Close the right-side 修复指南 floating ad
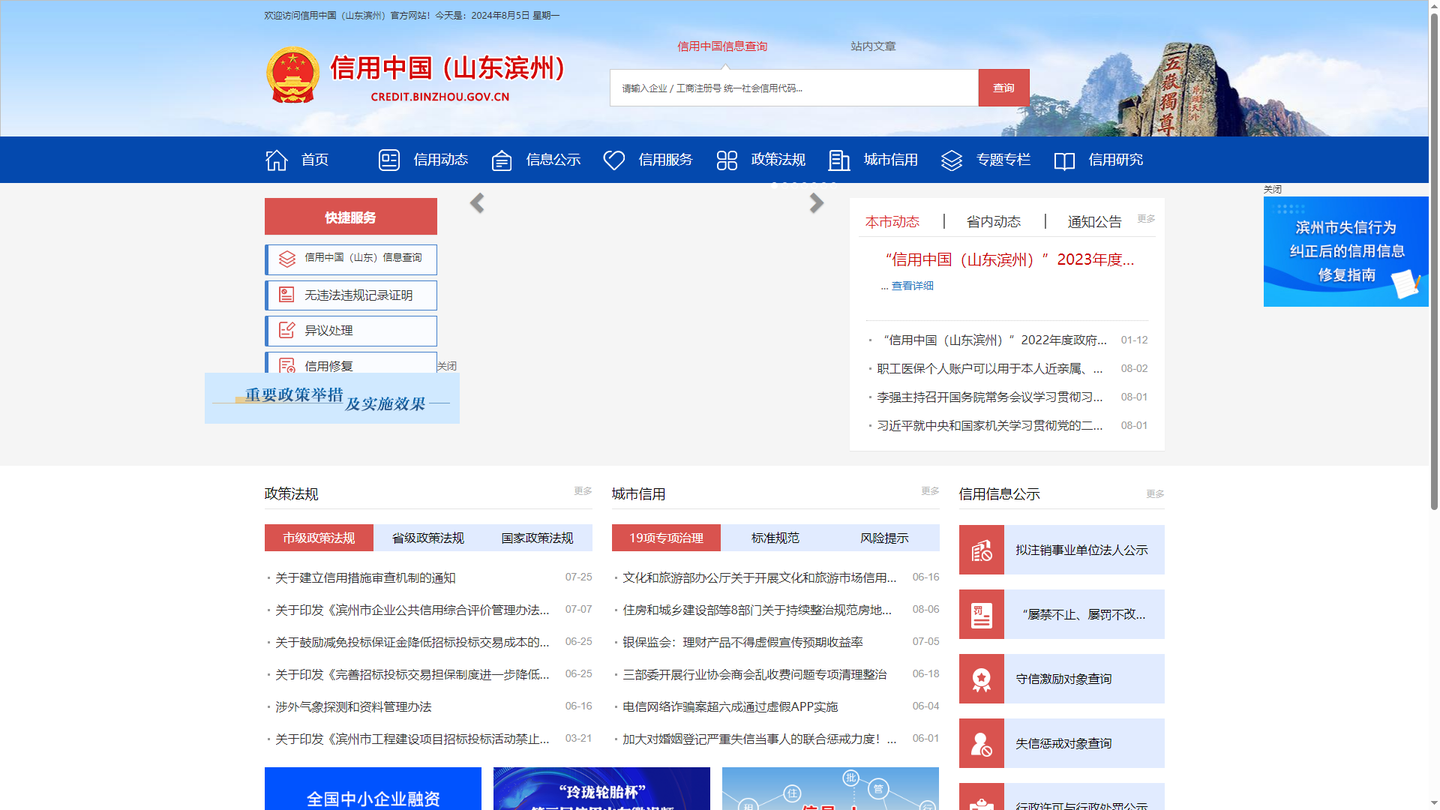Viewport: 1440px width, 810px height. [x=1272, y=189]
